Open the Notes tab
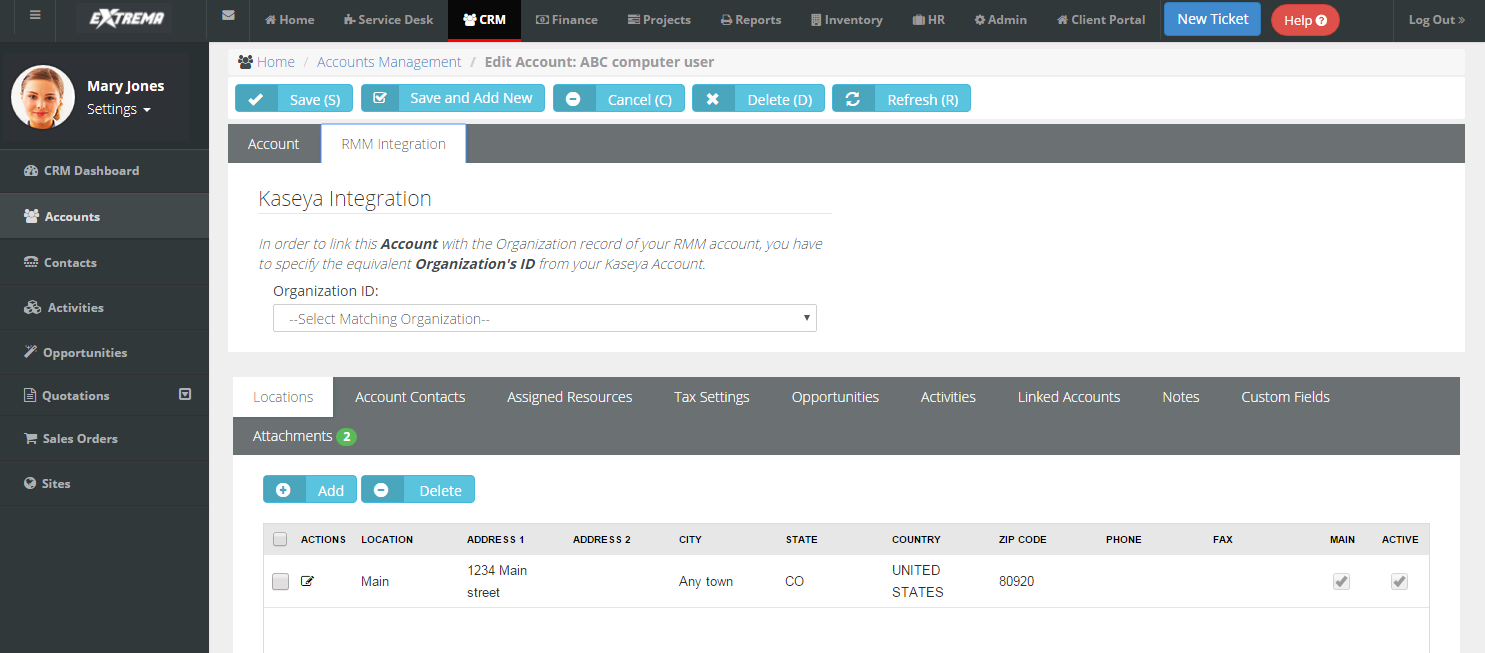The image size is (1485, 653). click(x=1180, y=397)
